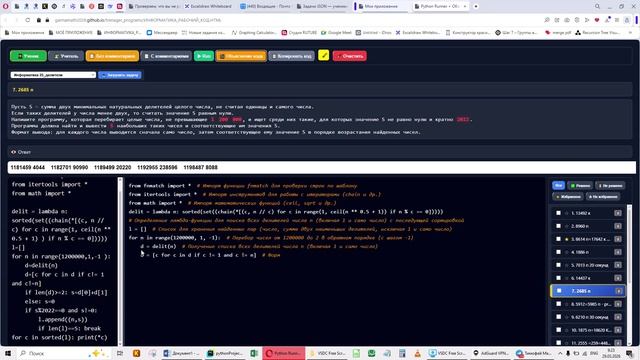Run the code with green Run button
This screenshot has width=640, height=360.
click(204, 56)
